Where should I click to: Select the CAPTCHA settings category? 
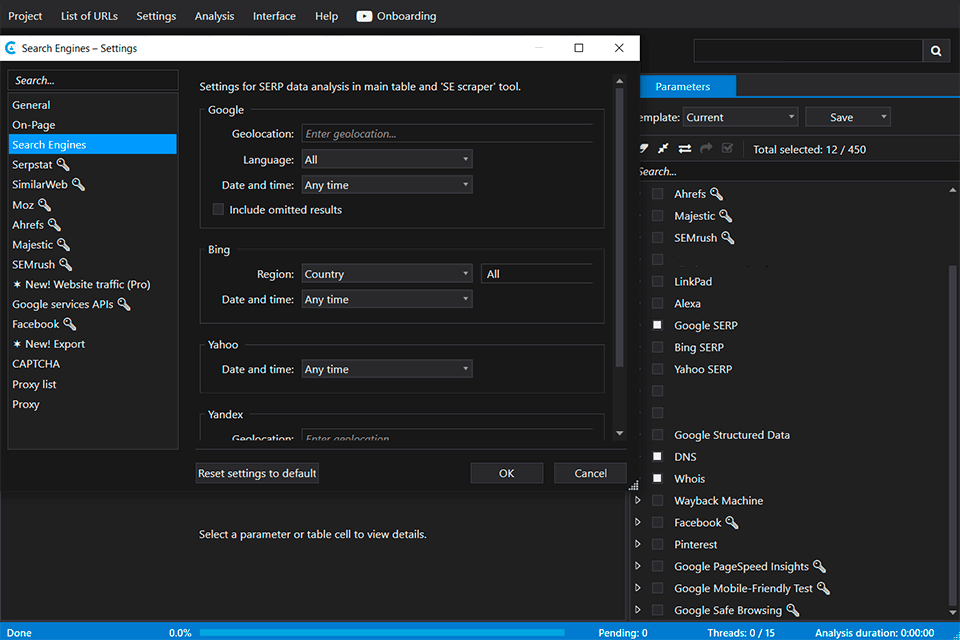(x=92, y=364)
